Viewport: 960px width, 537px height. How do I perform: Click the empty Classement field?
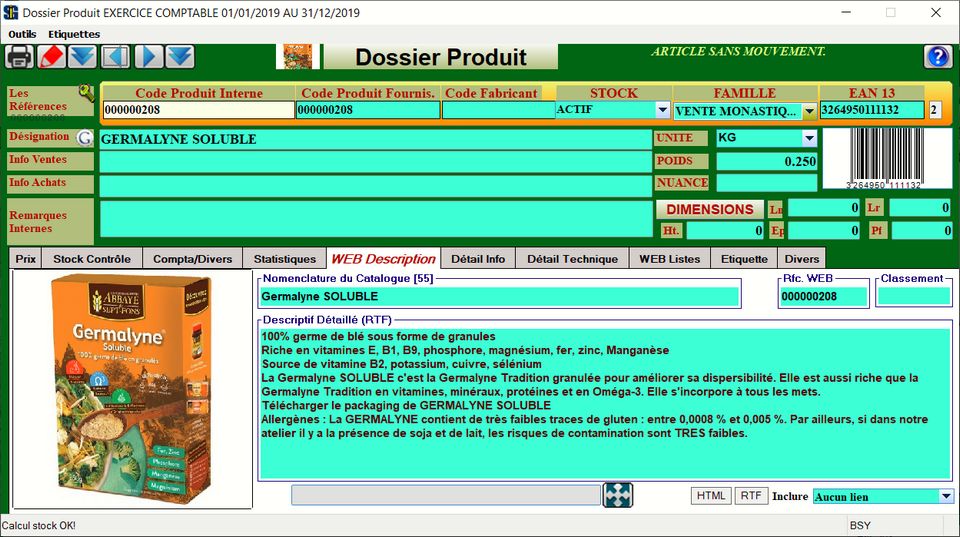[x=913, y=296]
